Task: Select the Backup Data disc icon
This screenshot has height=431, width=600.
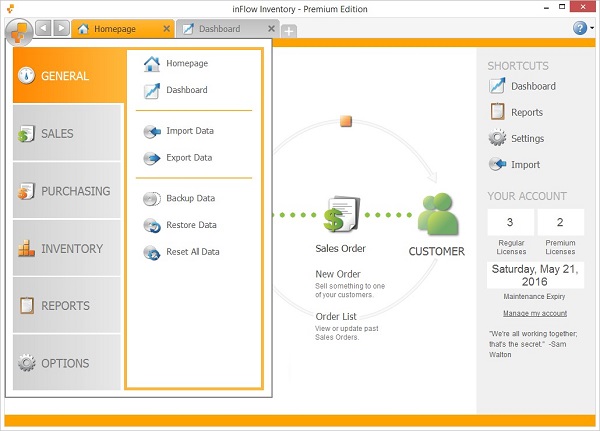Action: pos(152,198)
